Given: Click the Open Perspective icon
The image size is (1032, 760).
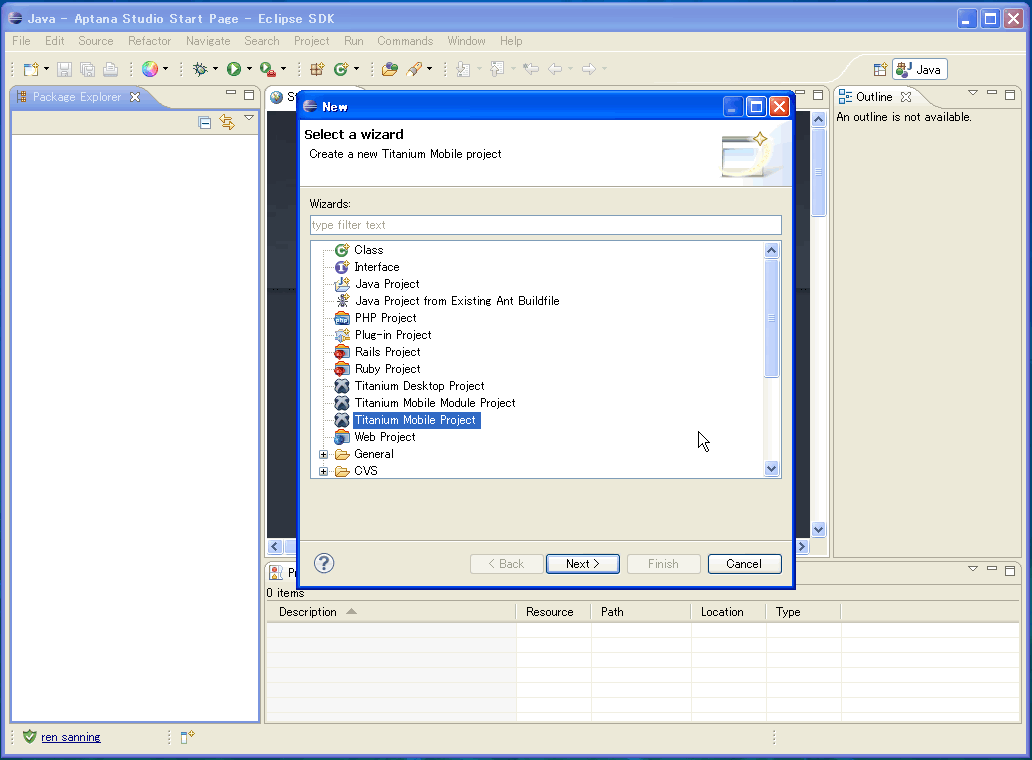Looking at the screenshot, I should pyautogui.click(x=880, y=70).
